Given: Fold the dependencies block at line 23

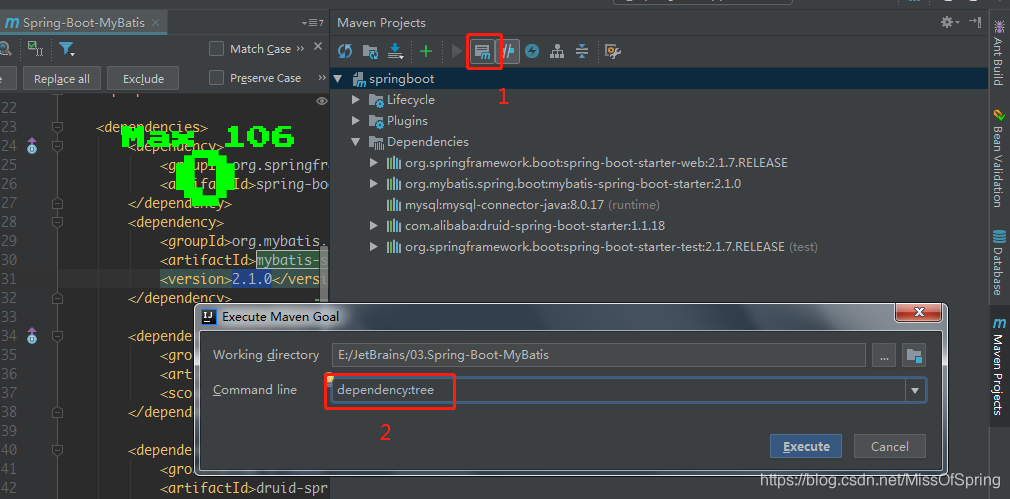Looking at the screenshot, I should pyautogui.click(x=57, y=127).
